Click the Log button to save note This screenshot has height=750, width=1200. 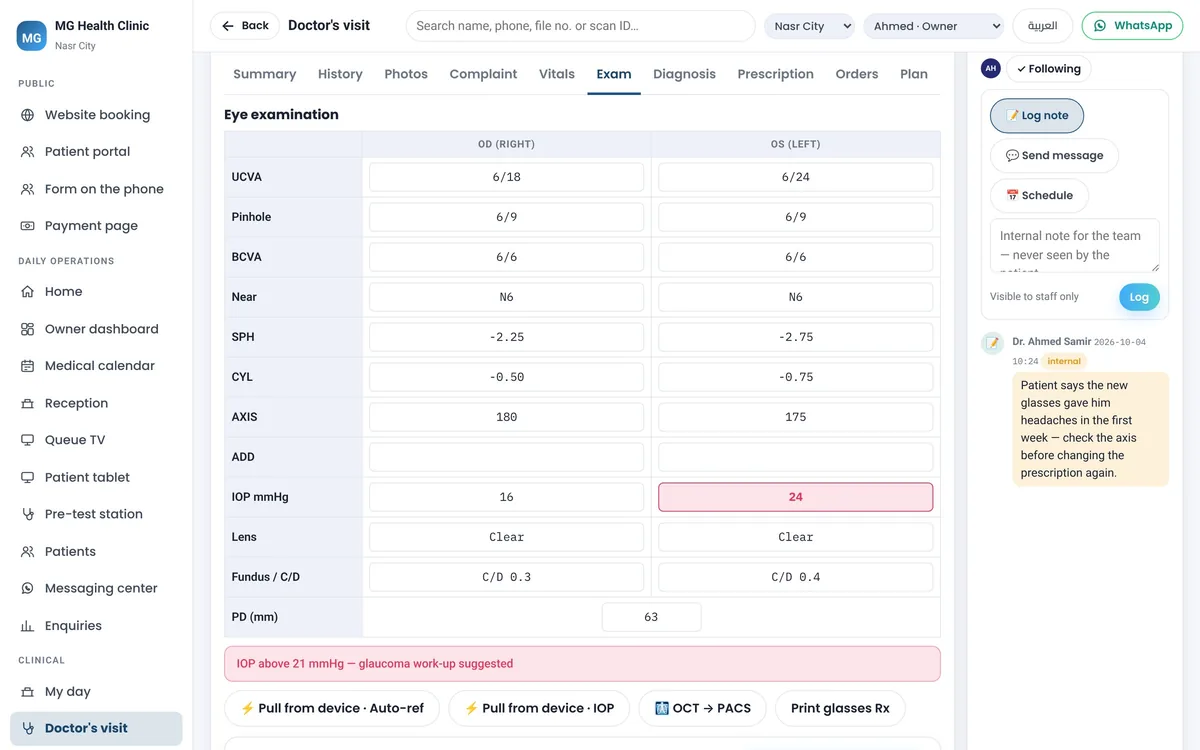point(1139,297)
